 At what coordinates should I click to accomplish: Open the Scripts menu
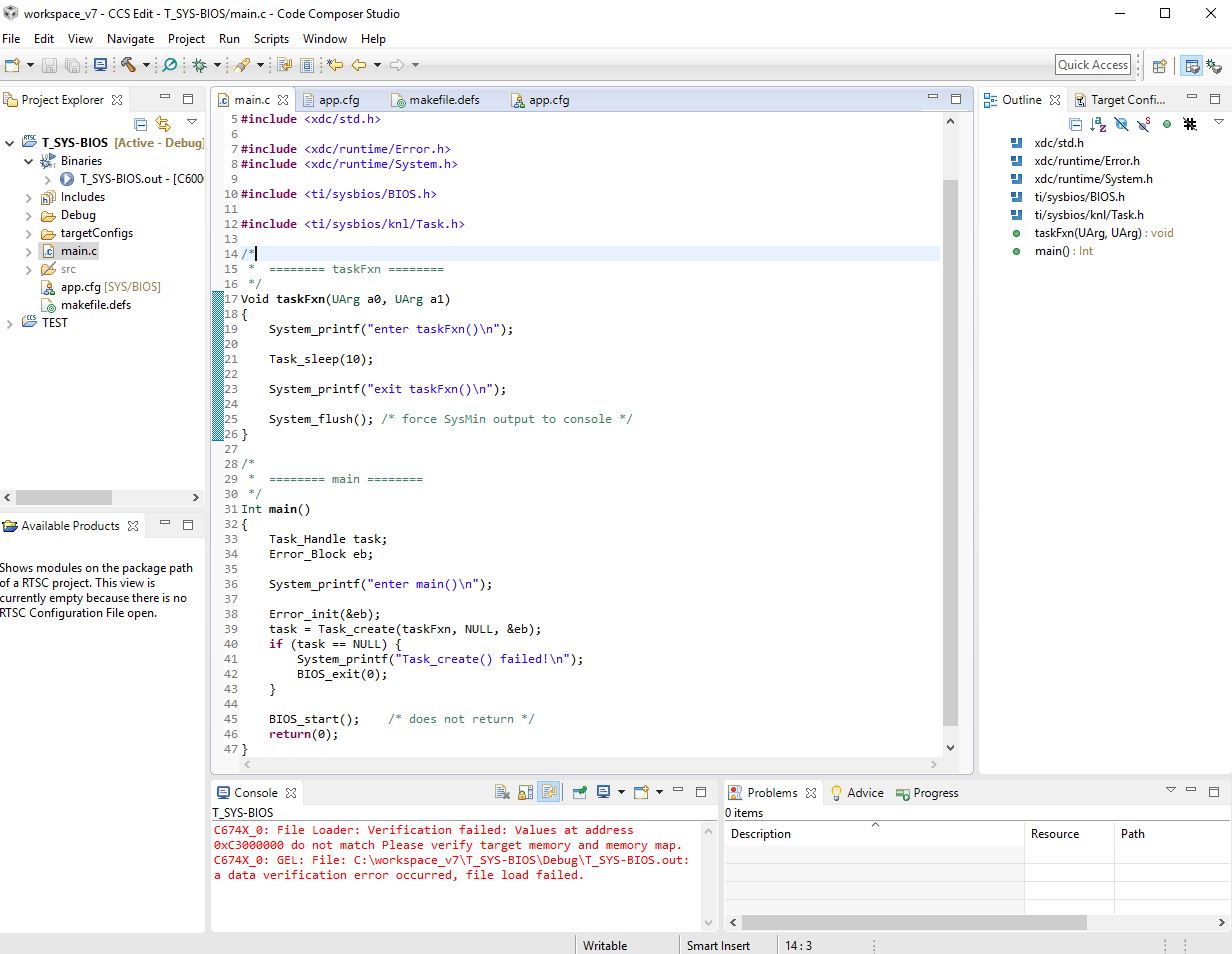click(x=271, y=39)
